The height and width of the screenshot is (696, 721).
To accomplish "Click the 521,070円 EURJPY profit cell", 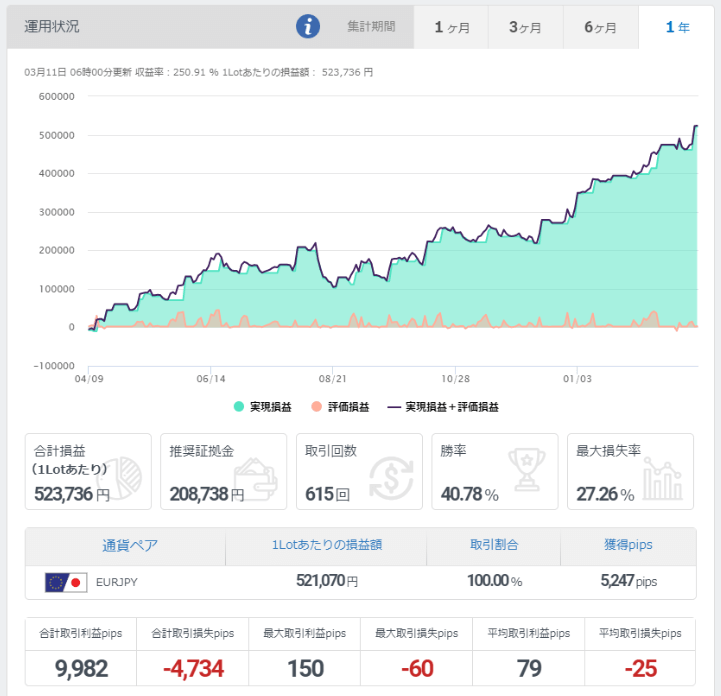I will pos(327,581).
